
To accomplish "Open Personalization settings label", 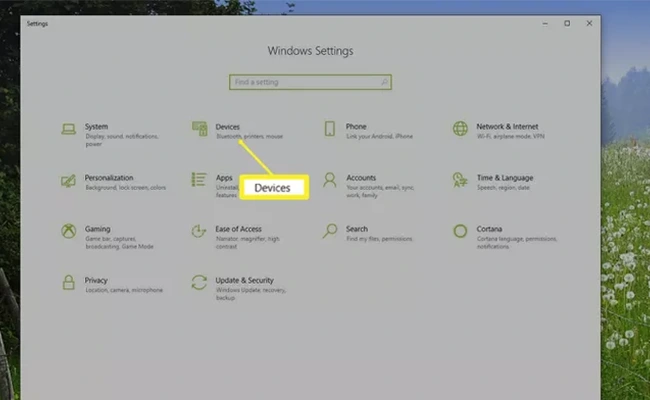I will (109, 178).
